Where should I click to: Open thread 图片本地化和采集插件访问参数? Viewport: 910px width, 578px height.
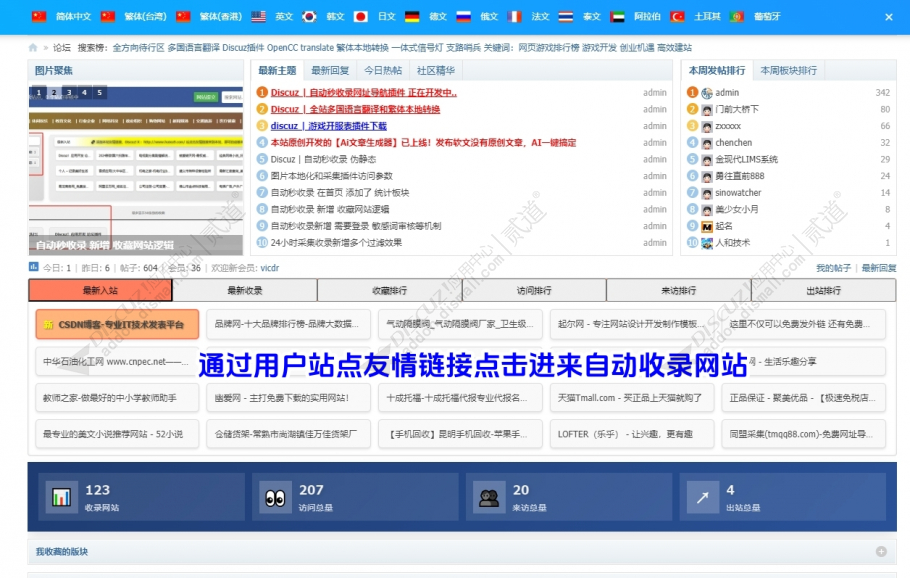click(332, 176)
